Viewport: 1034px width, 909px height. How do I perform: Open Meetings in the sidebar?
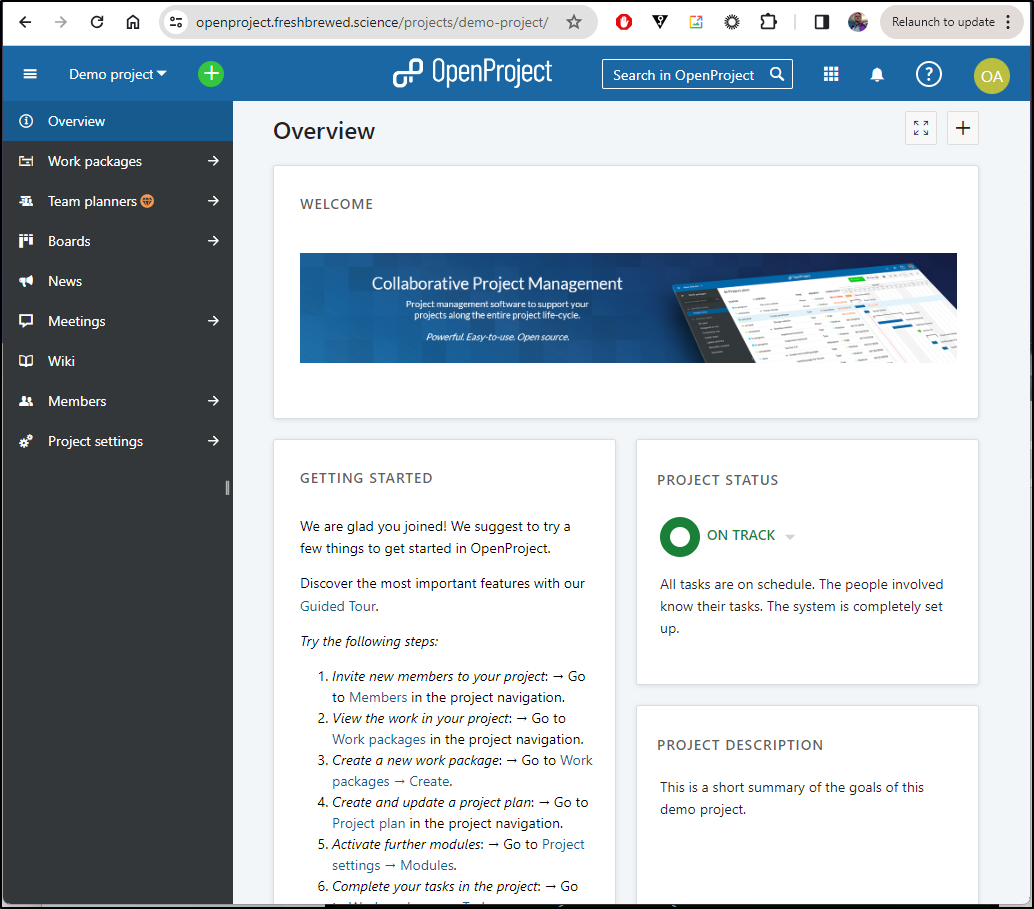tap(76, 321)
